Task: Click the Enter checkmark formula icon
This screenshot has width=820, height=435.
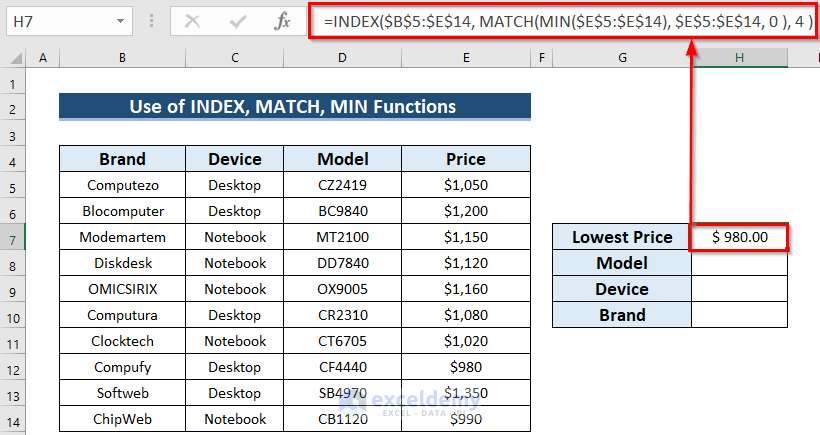Action: tap(238, 20)
